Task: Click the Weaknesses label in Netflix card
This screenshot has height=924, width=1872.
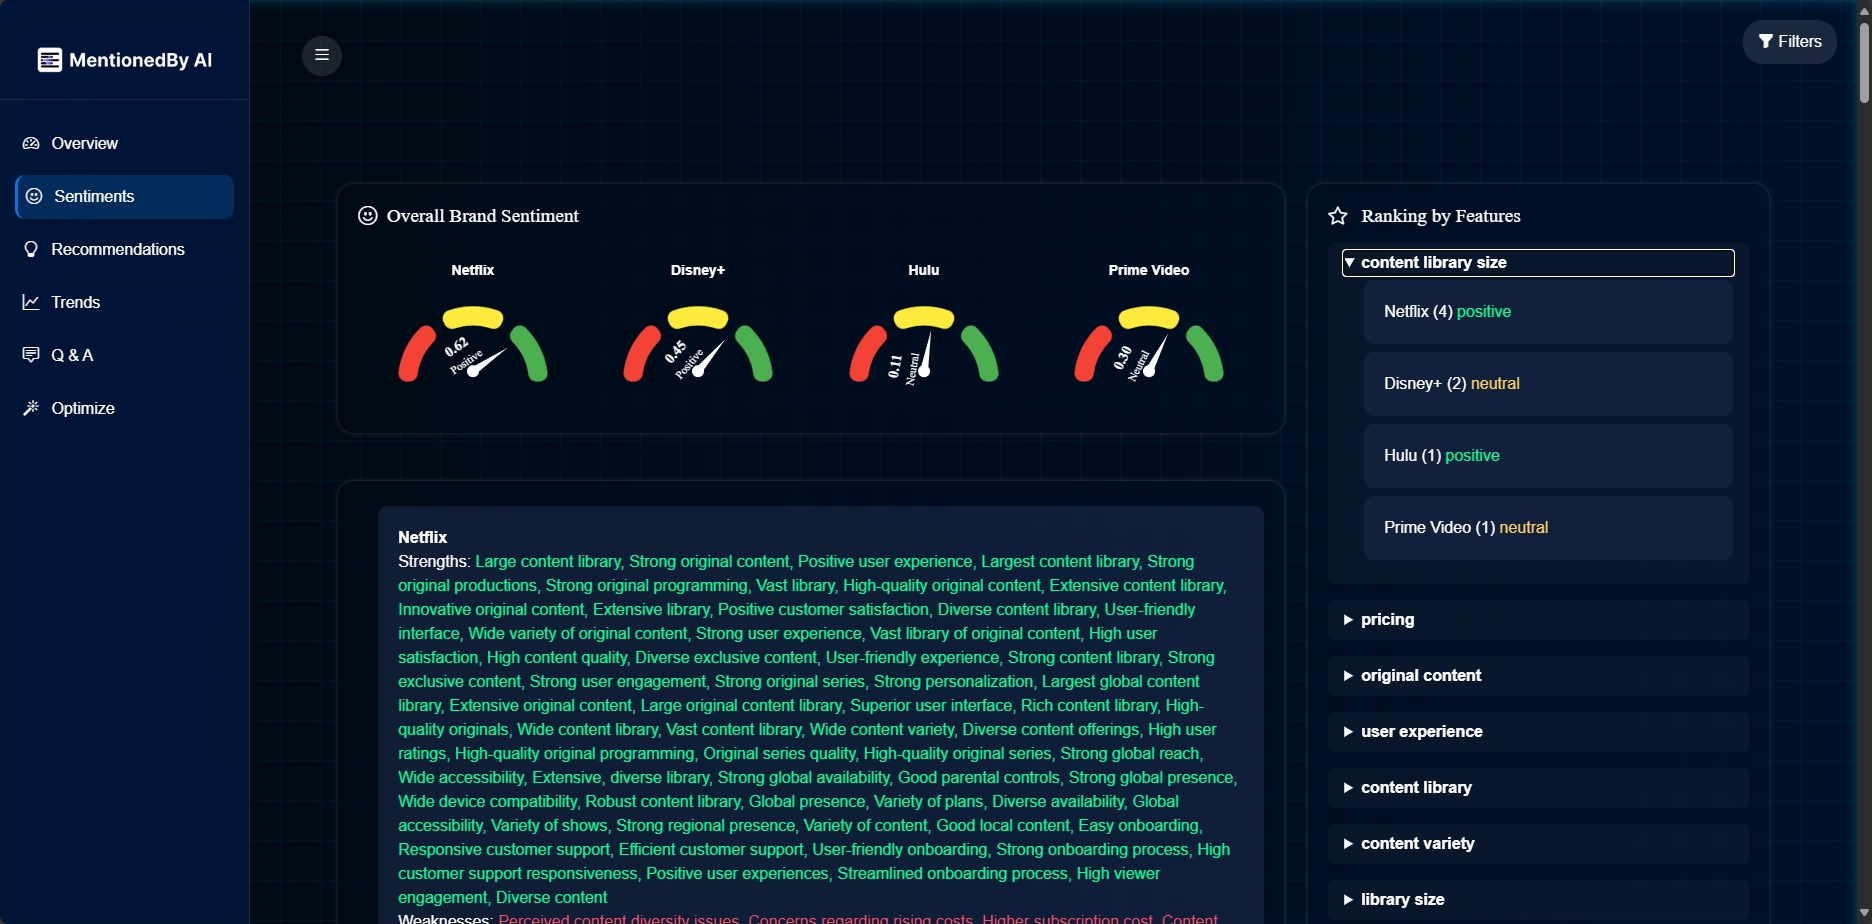Action: [x=446, y=918]
